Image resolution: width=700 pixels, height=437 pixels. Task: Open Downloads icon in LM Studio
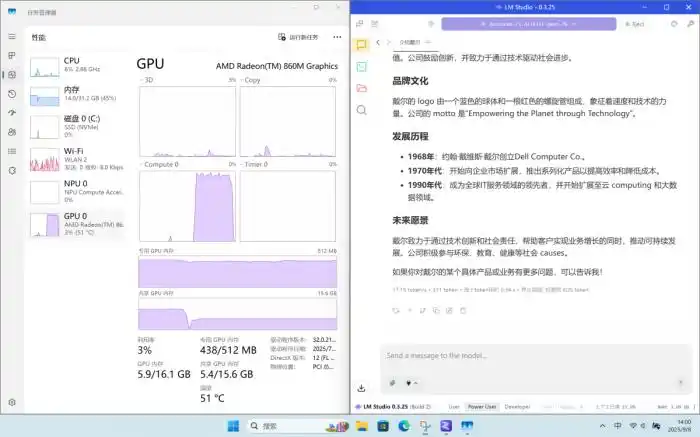pyautogui.click(x=362, y=388)
